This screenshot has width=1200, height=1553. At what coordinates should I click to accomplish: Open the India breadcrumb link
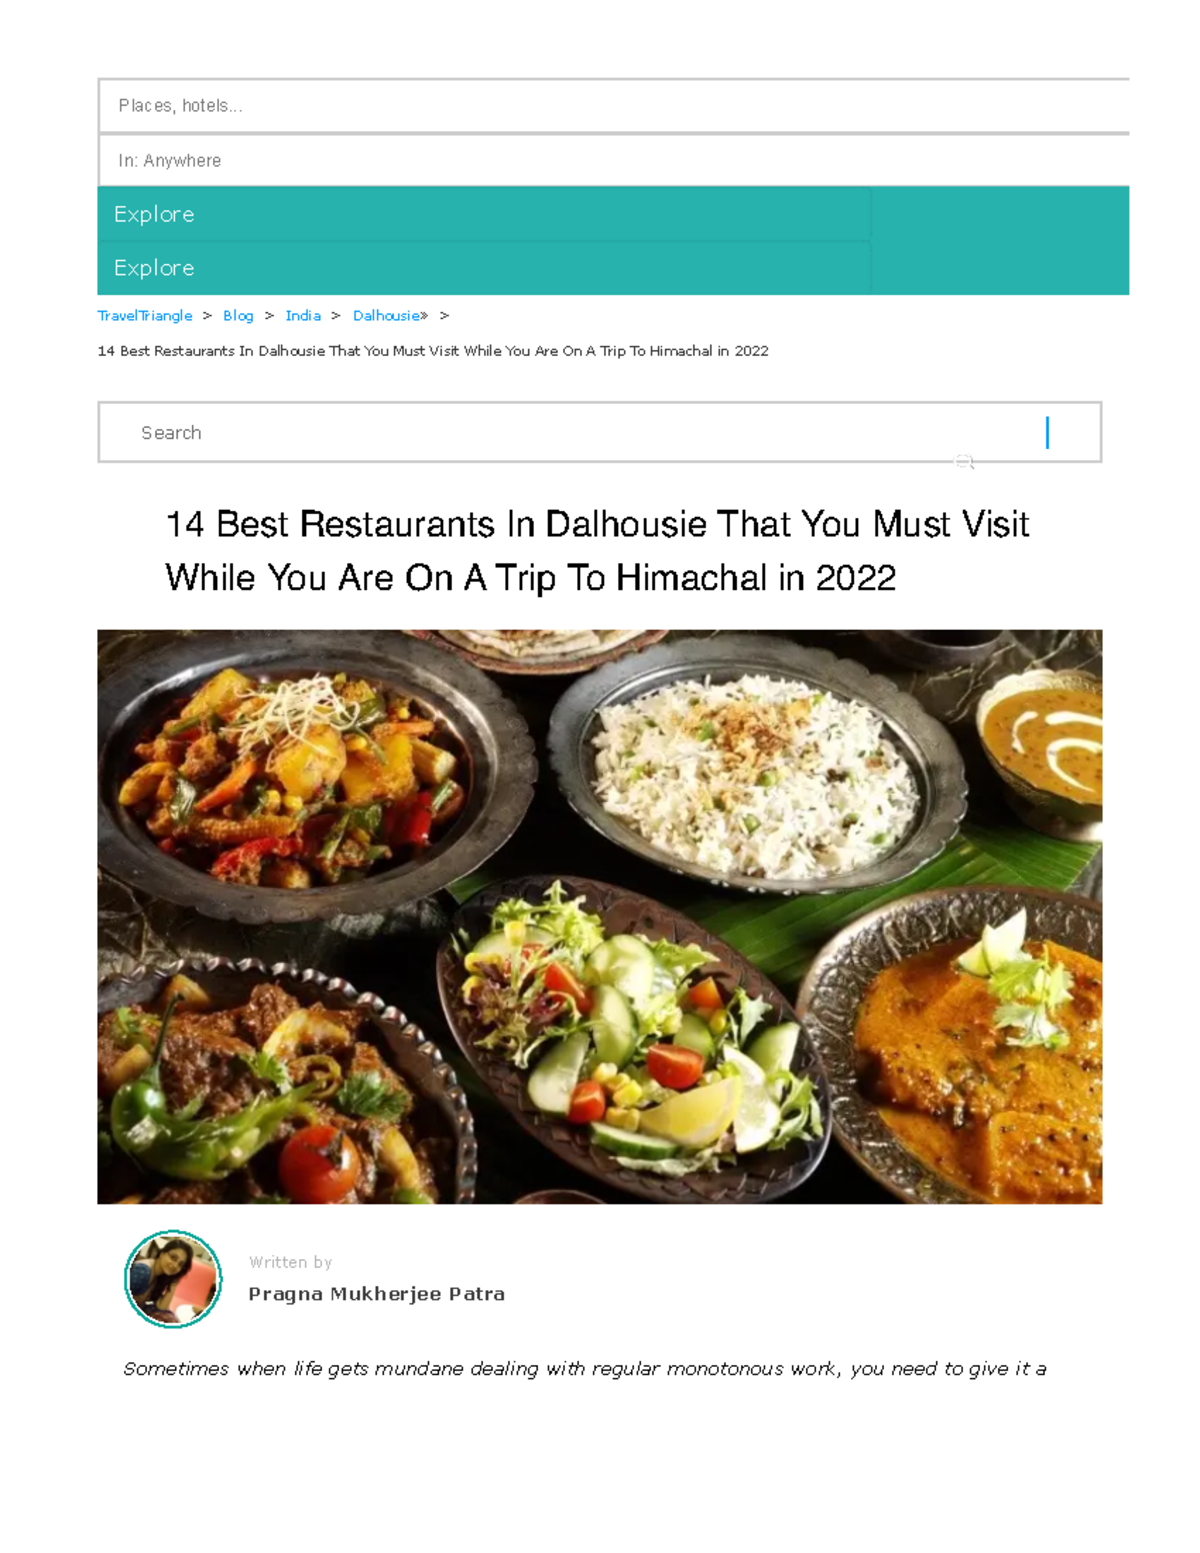point(303,316)
